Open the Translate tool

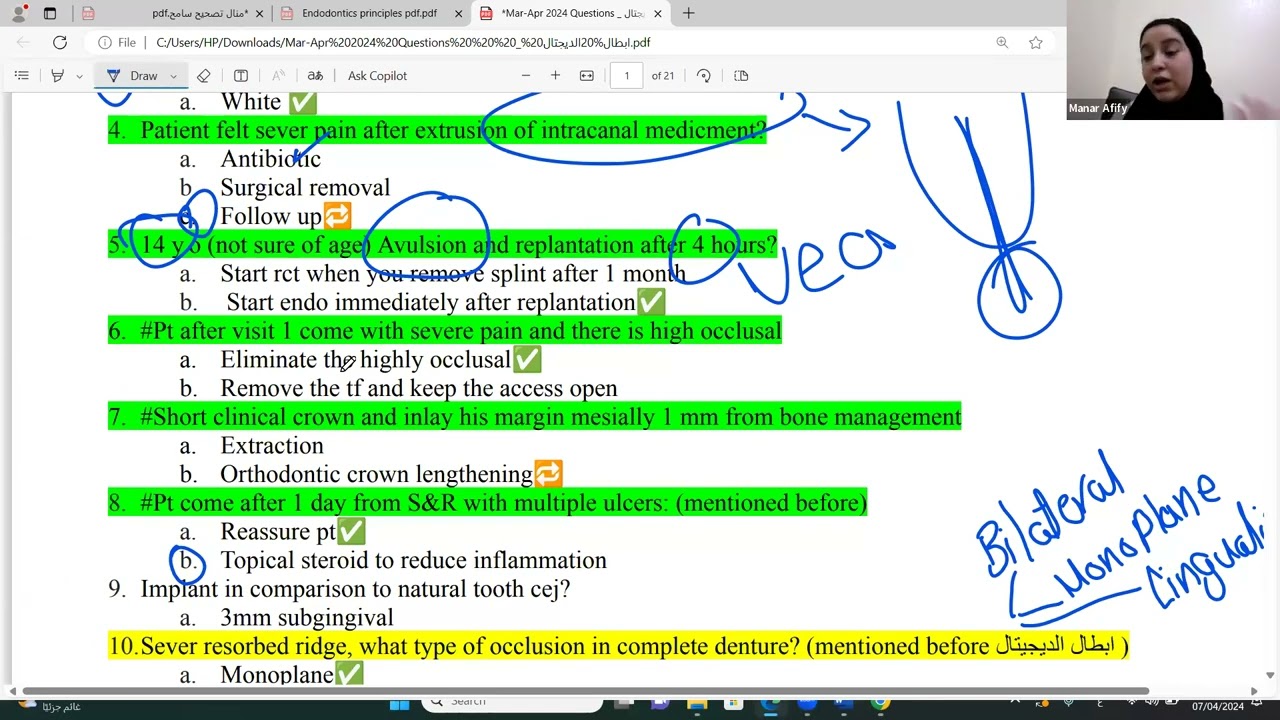coord(315,76)
